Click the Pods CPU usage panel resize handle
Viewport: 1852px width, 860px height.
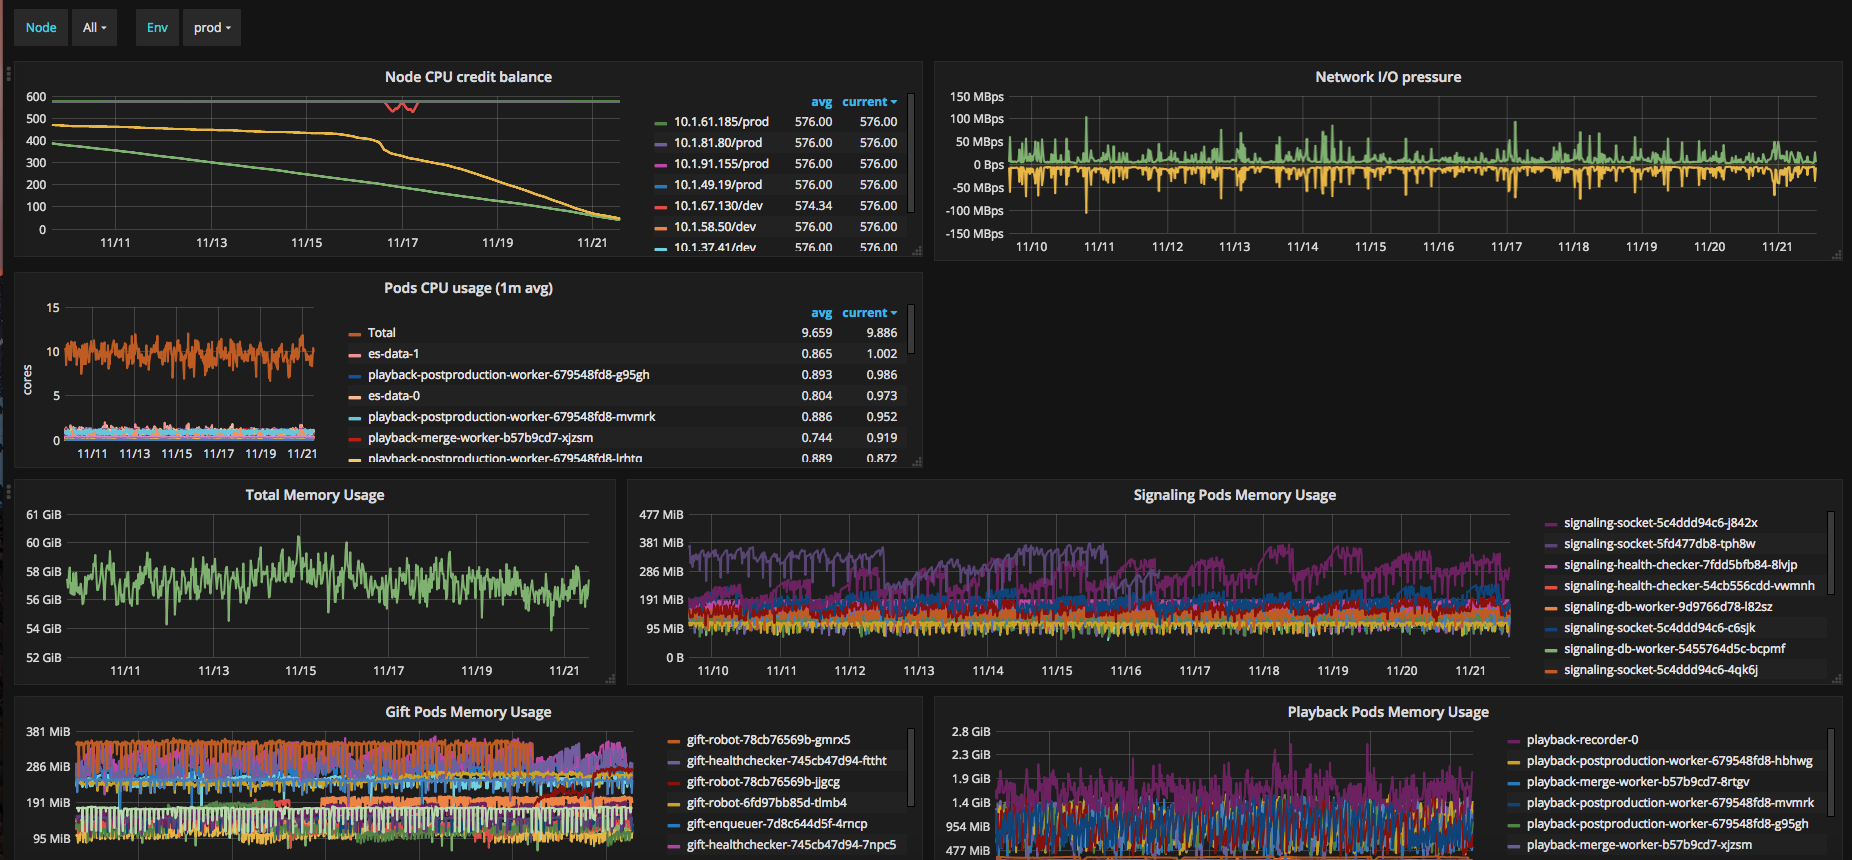coord(916,462)
